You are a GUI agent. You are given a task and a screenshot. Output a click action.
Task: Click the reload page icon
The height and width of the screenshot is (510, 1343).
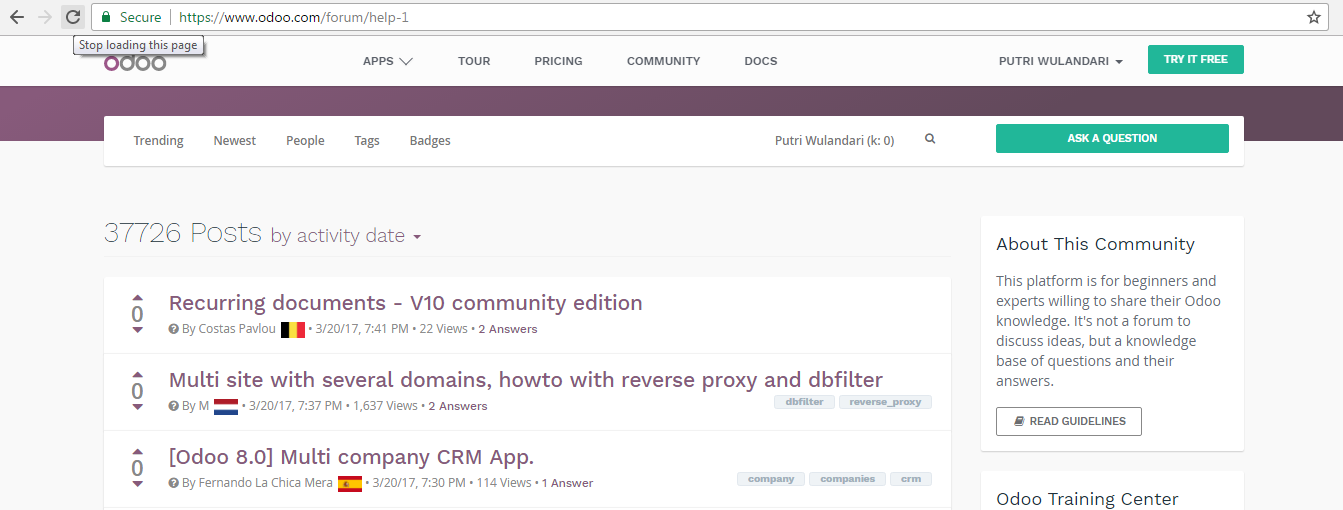click(x=73, y=17)
